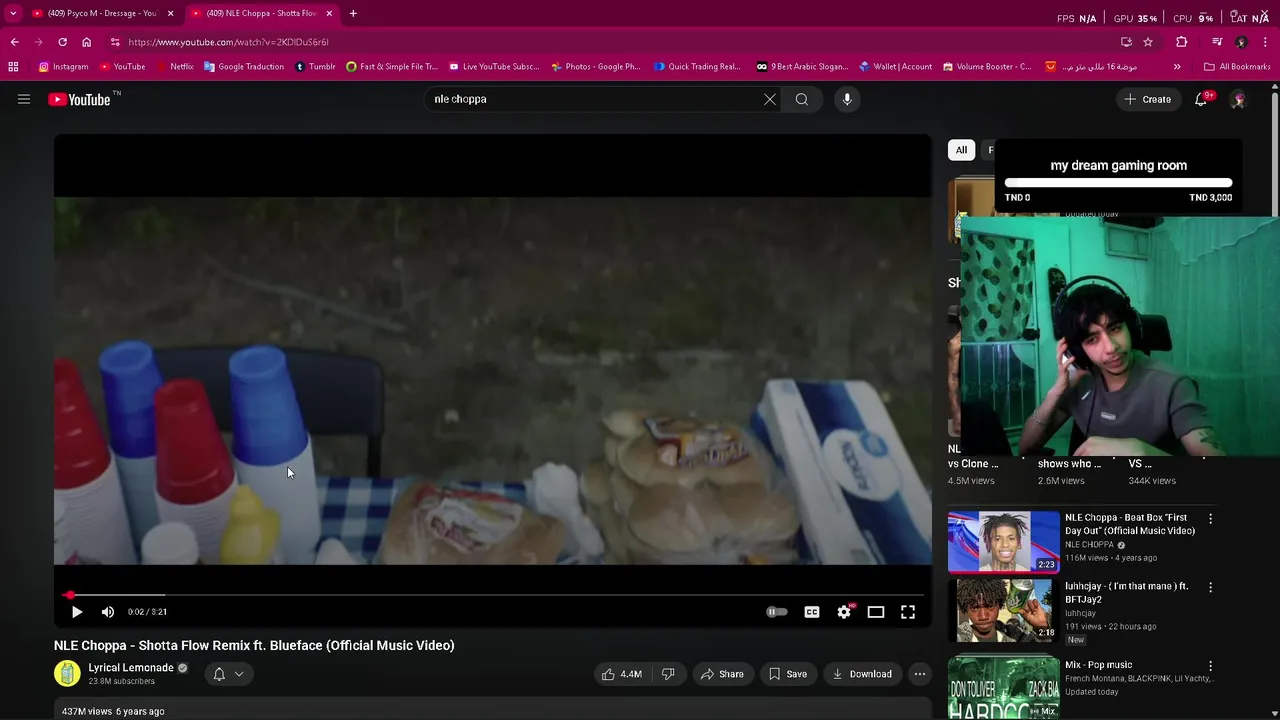Image resolution: width=1280 pixels, height=720 pixels.
Task: Toggle the autoplay switch in player controls
Action: 777,612
